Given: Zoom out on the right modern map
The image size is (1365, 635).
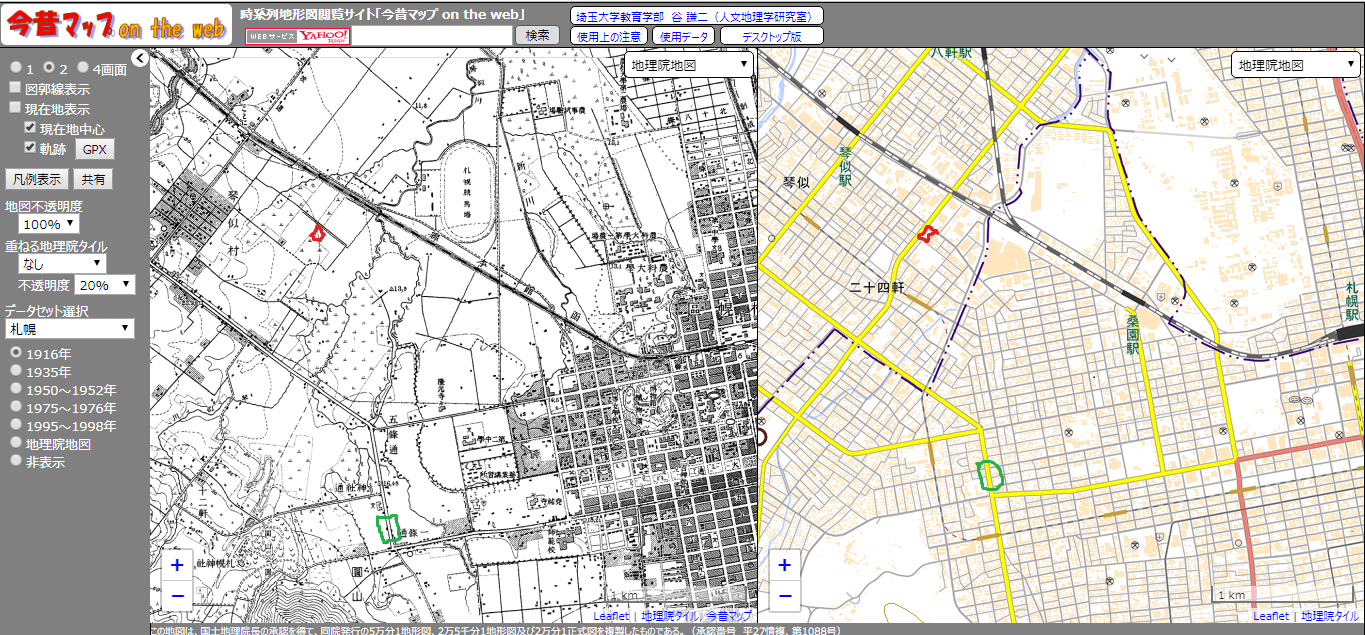Looking at the screenshot, I should coord(785,595).
